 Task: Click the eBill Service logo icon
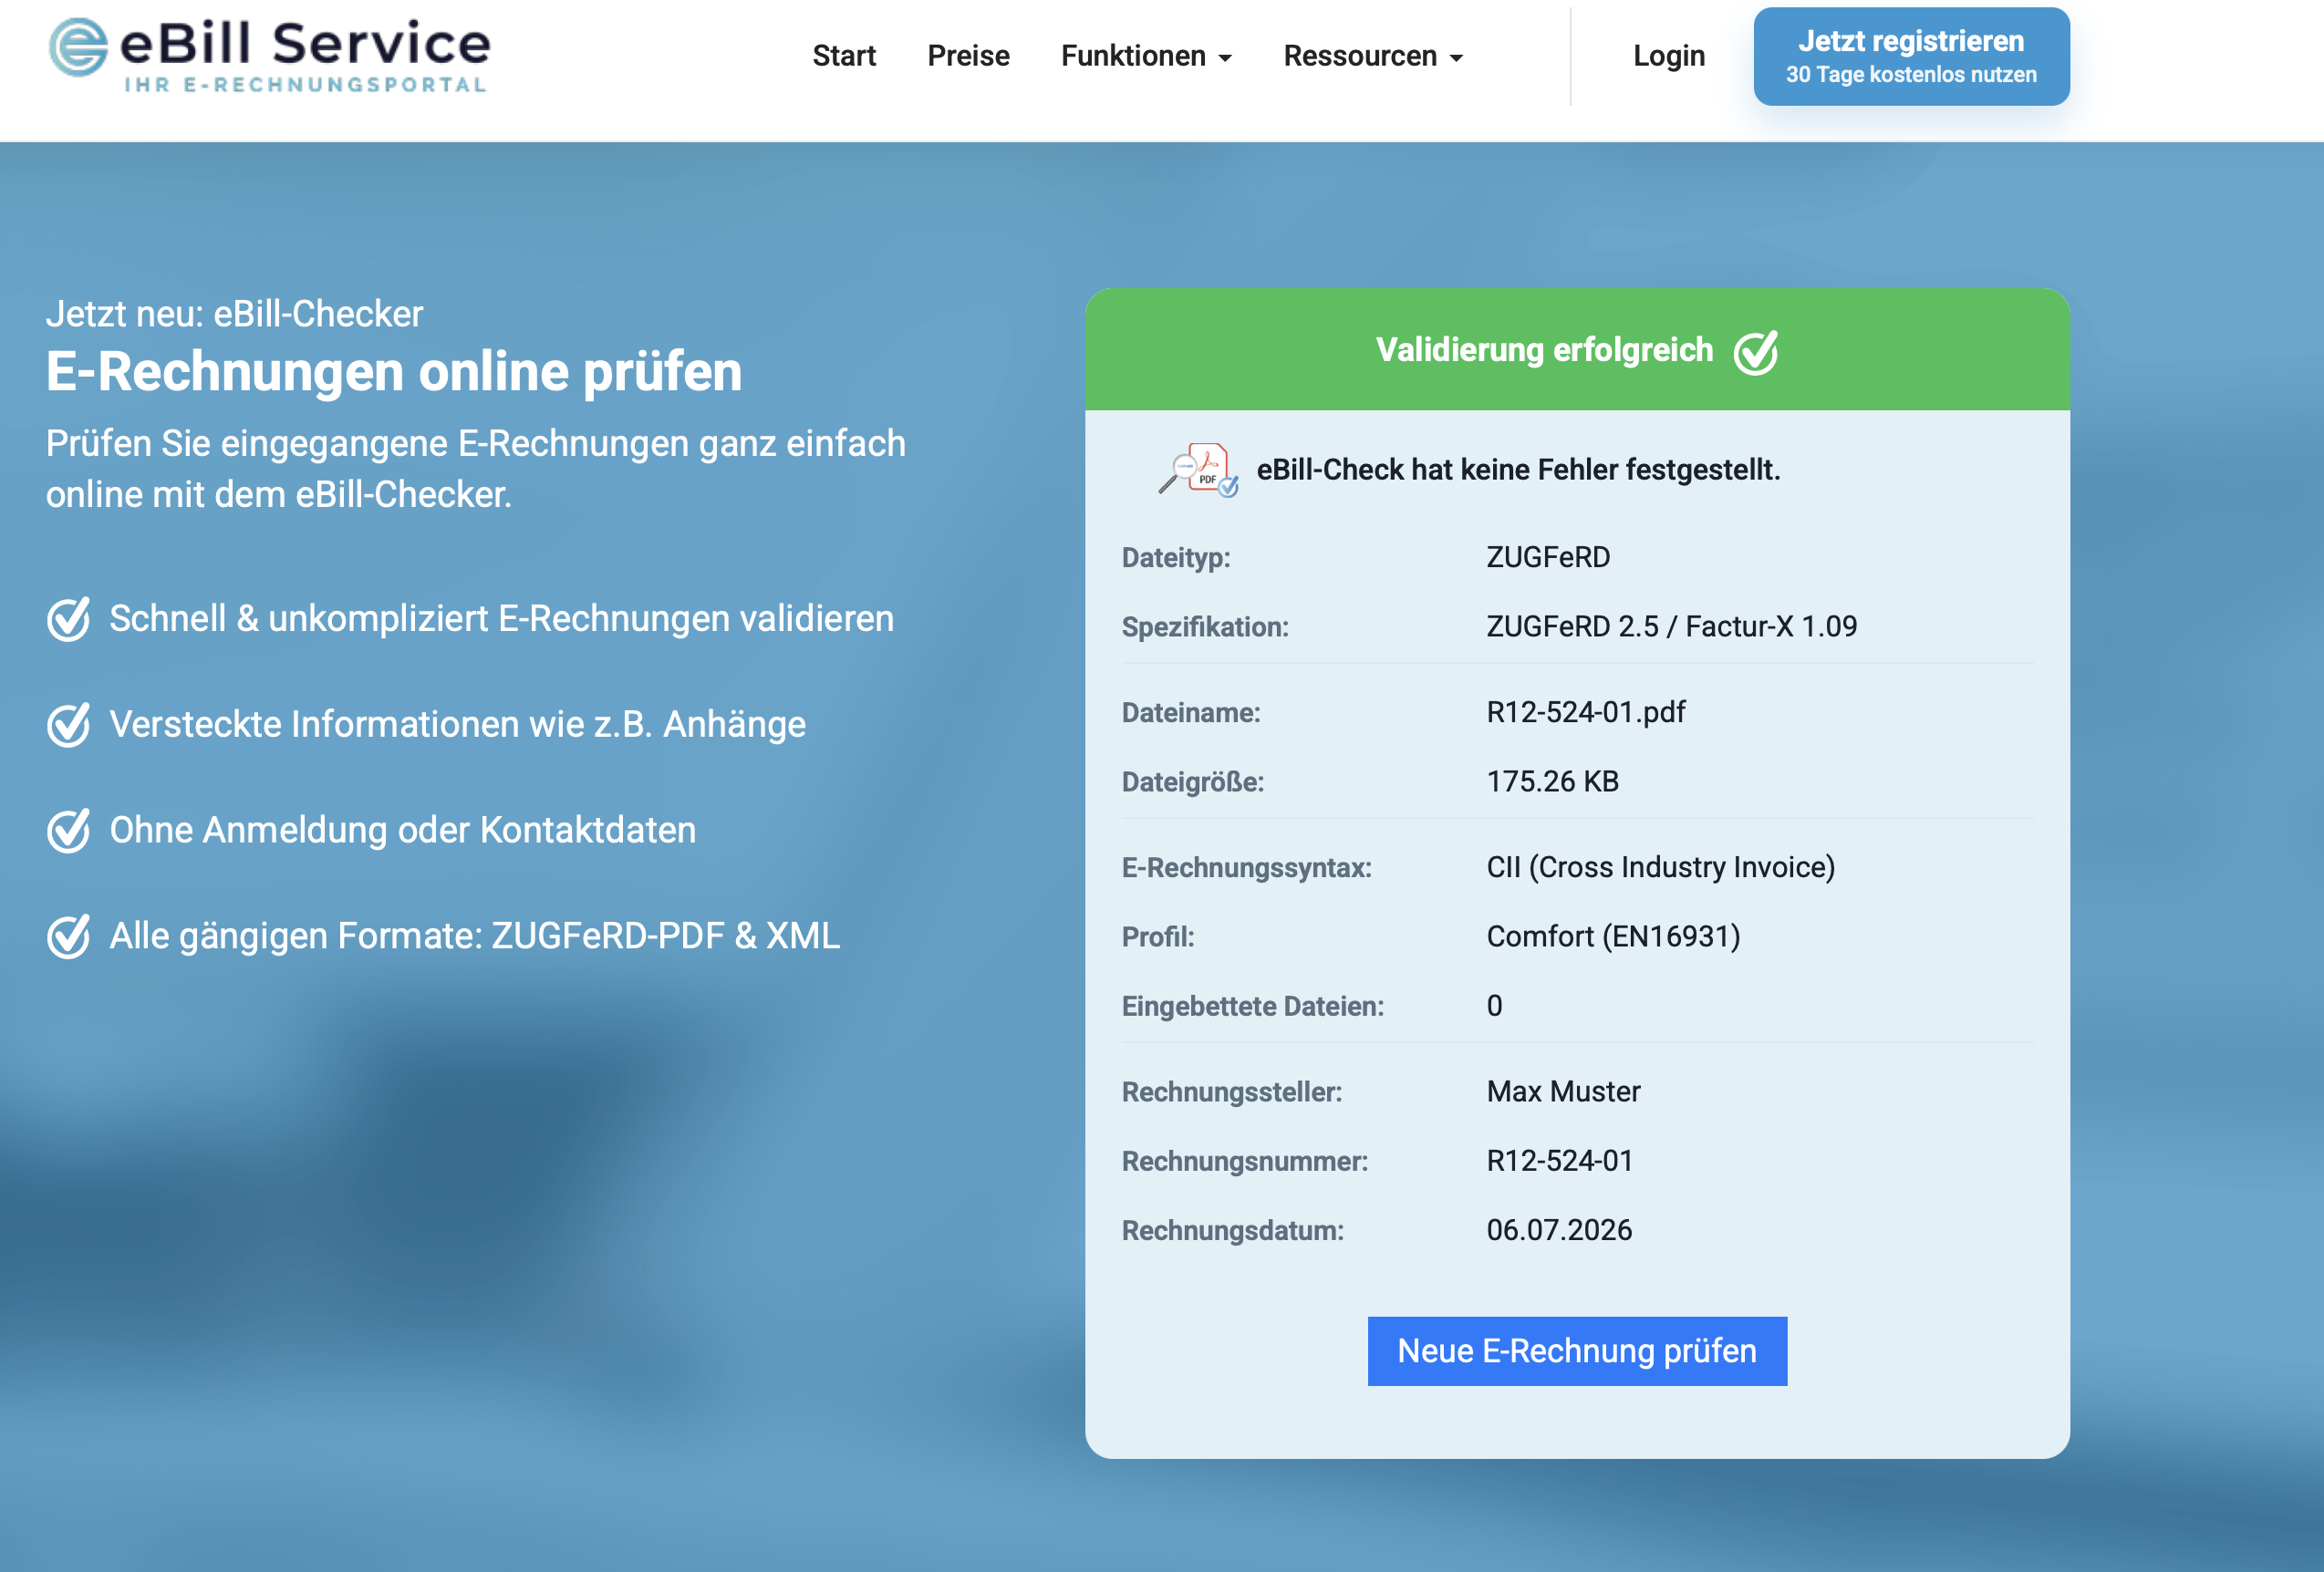point(78,47)
